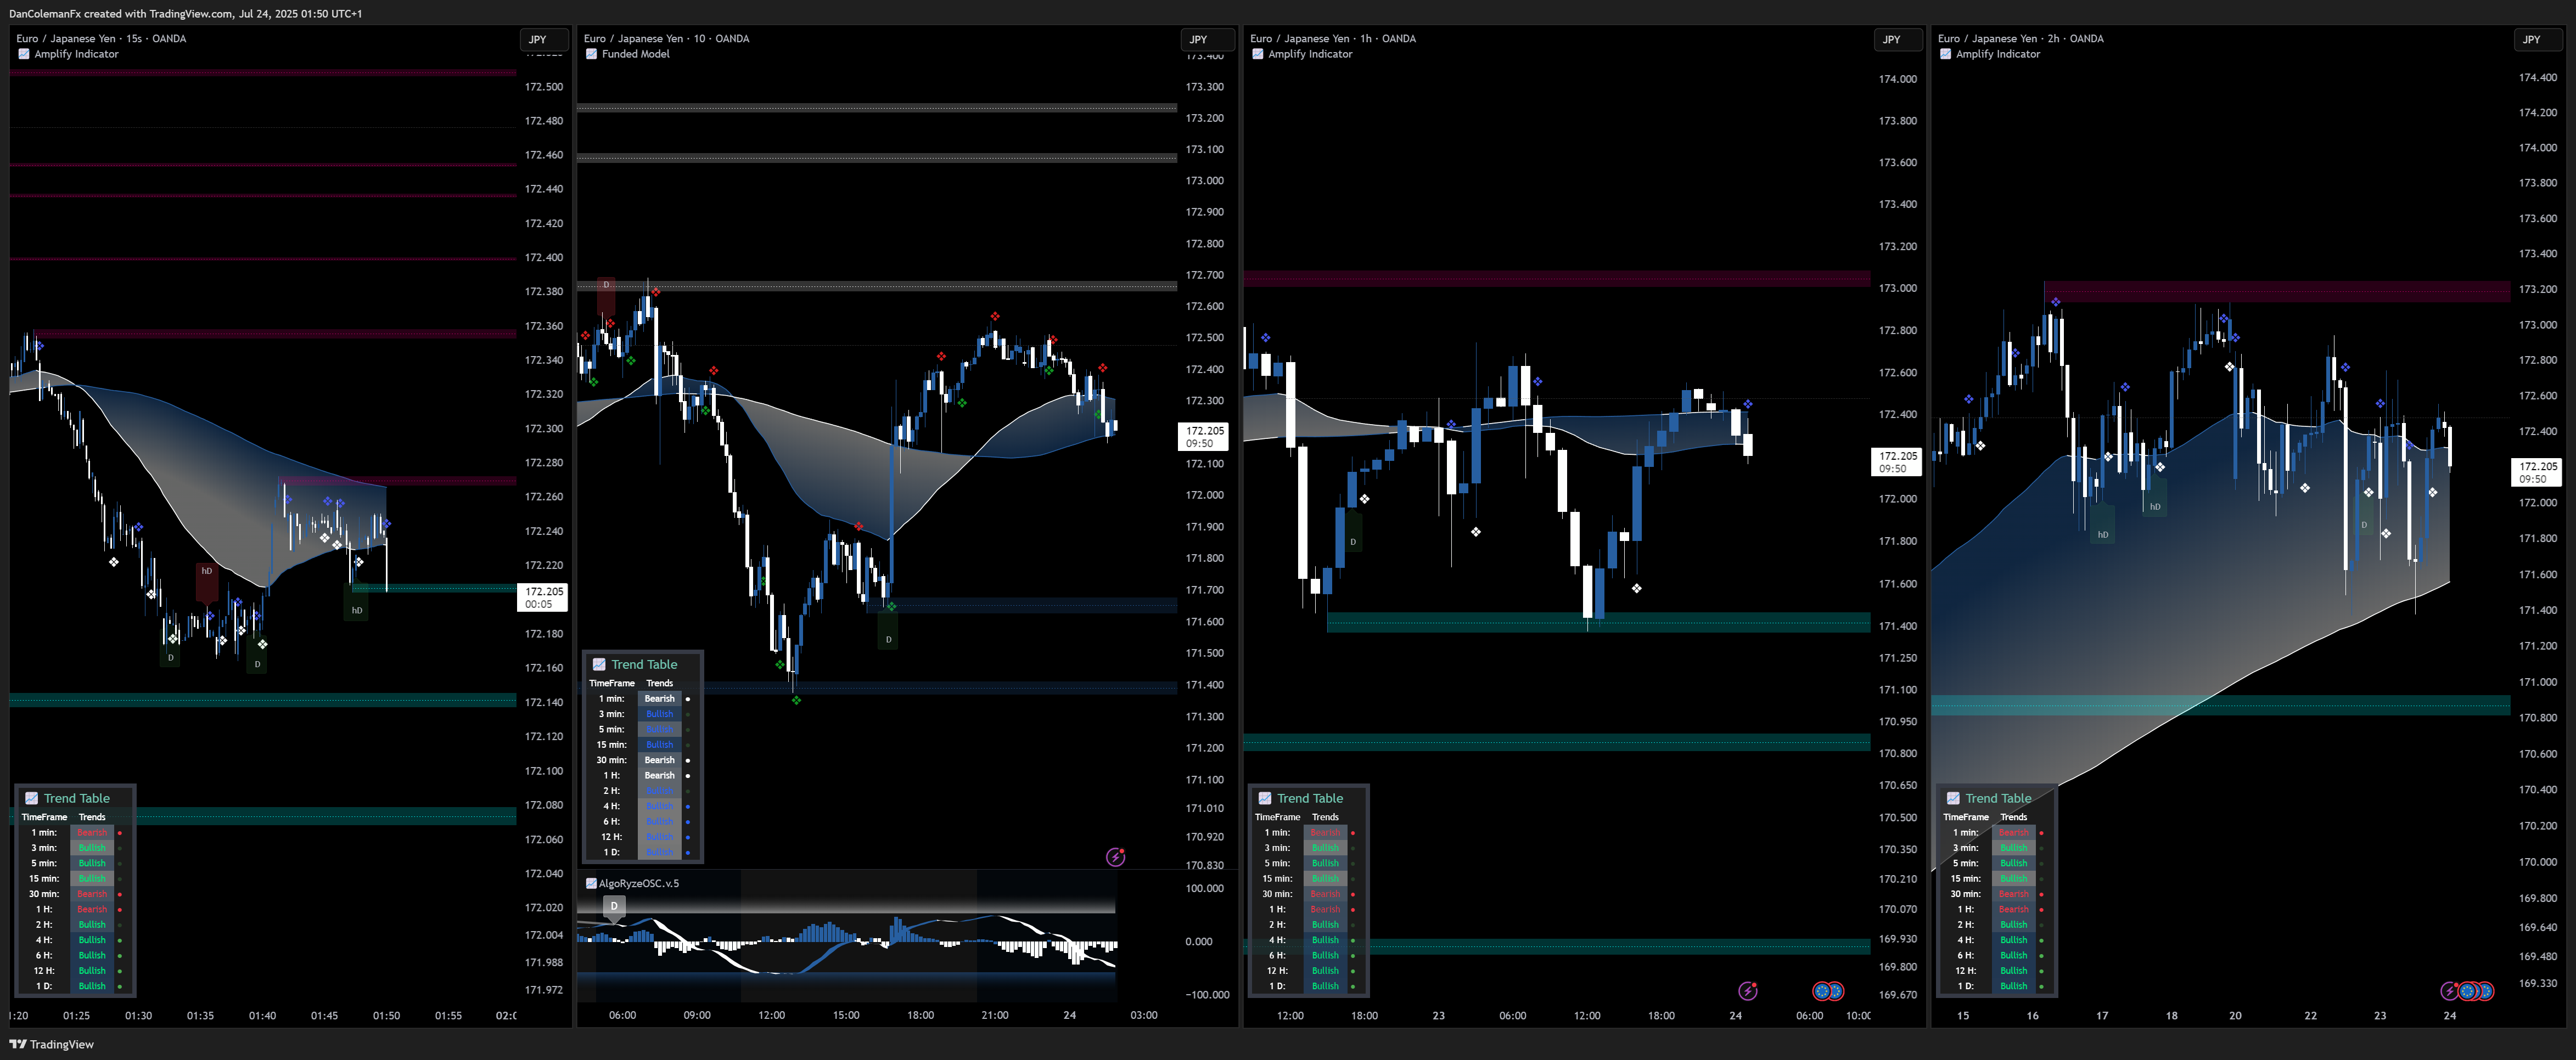Click 100.000 level on AlgoRyzeOSC scale
This screenshot has width=2576, height=1060.
(x=1204, y=888)
